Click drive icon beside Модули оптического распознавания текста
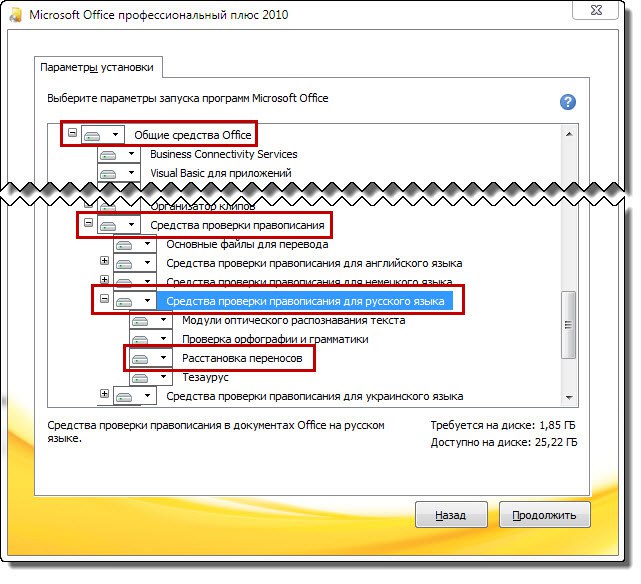Screen dimensions: 641x584 pyautogui.click(x=141, y=320)
